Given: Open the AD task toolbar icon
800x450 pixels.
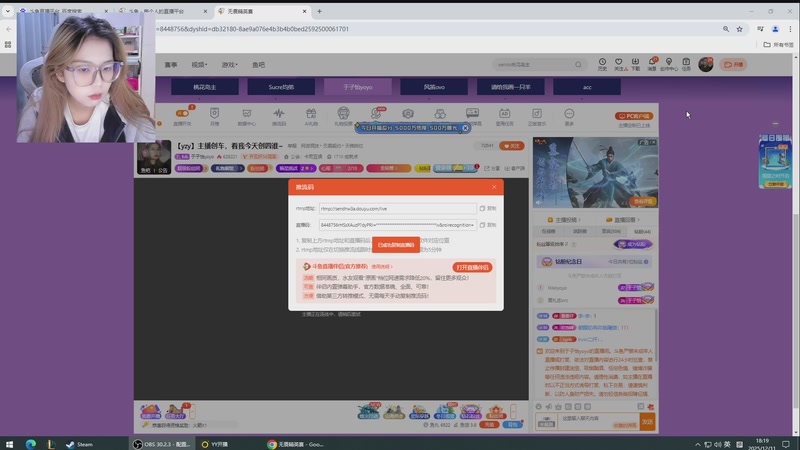Looking at the screenshot, I should click(505, 113).
